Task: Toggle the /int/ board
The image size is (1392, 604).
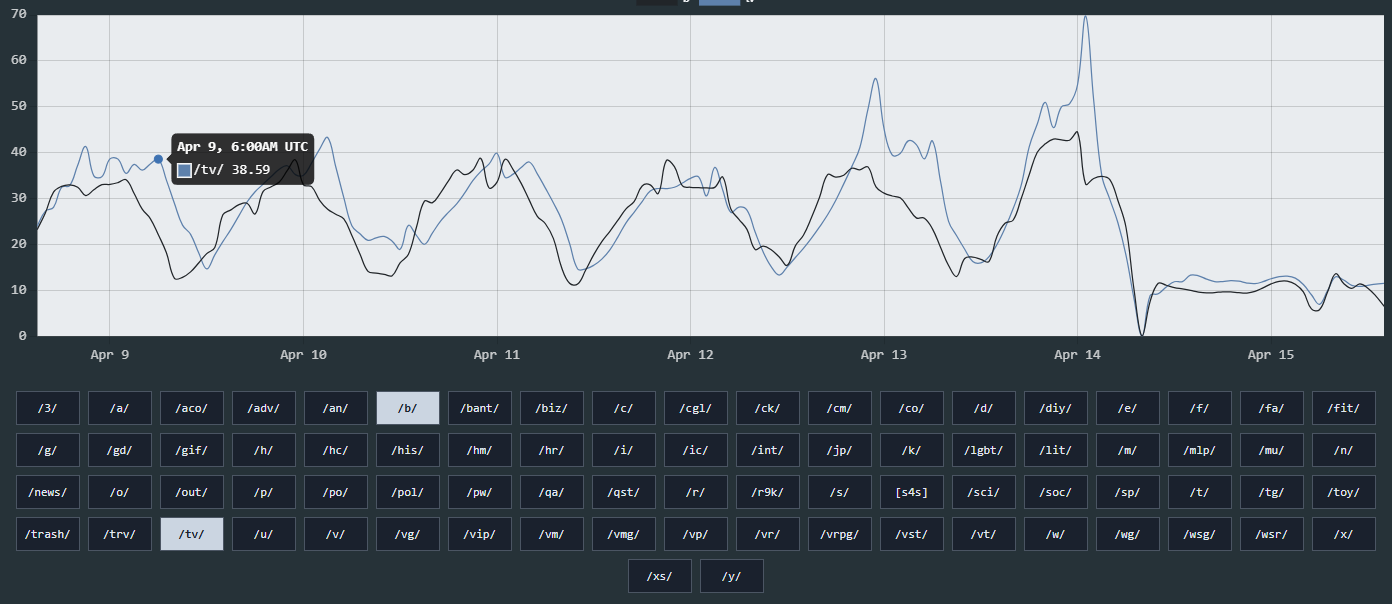Action: (x=768, y=450)
